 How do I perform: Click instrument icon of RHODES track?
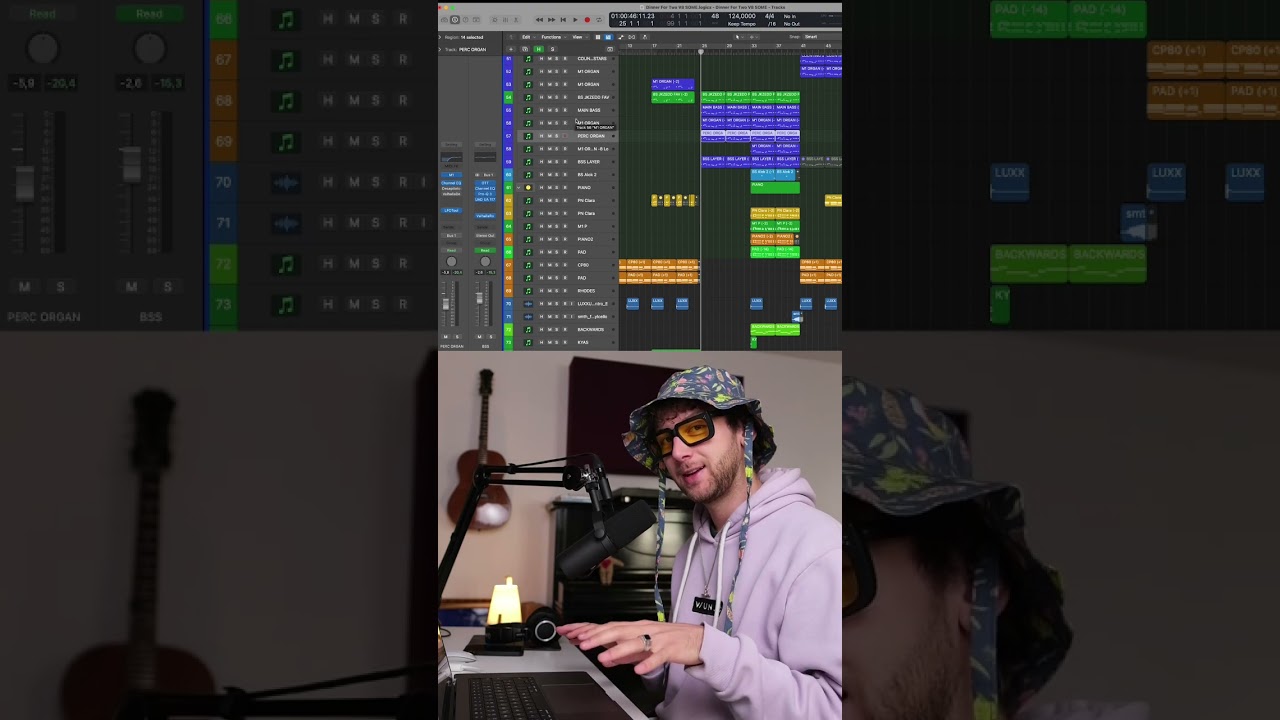(x=528, y=291)
